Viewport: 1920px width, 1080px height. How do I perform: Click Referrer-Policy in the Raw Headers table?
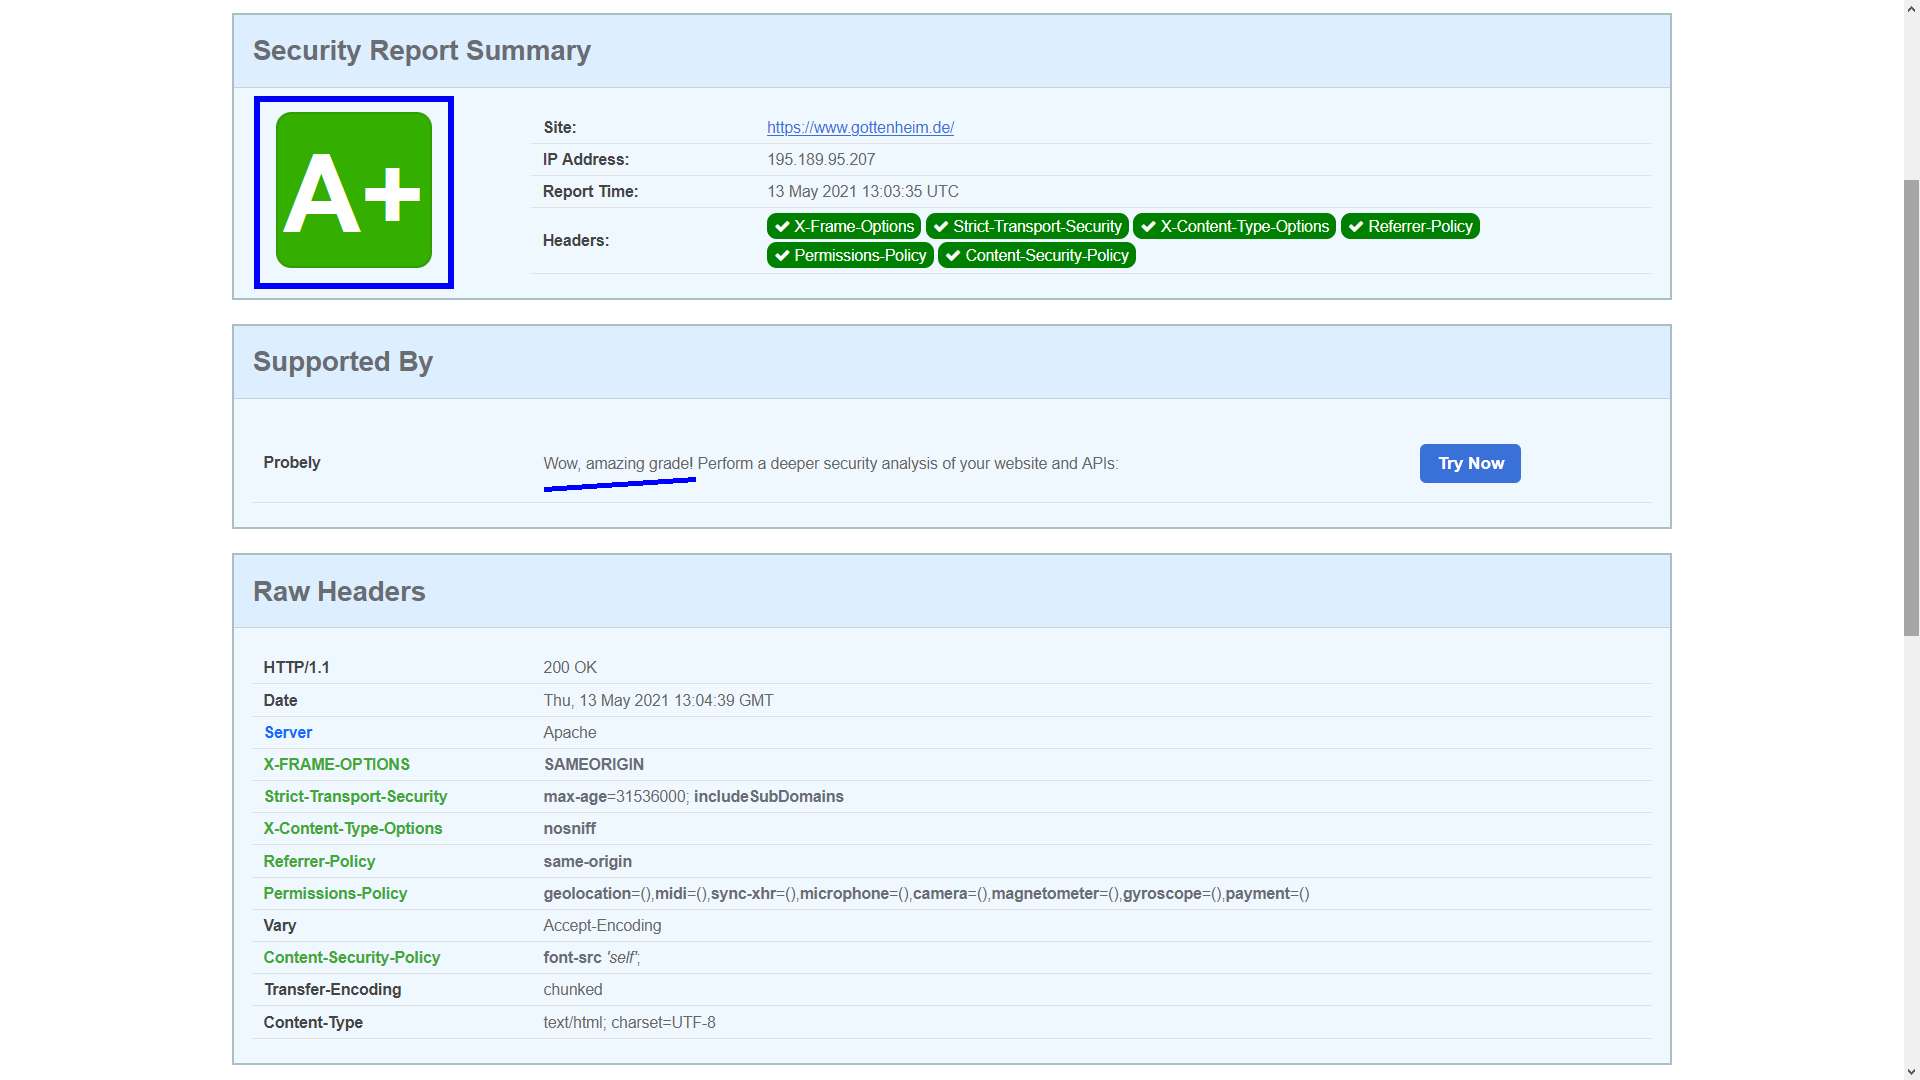[319, 862]
